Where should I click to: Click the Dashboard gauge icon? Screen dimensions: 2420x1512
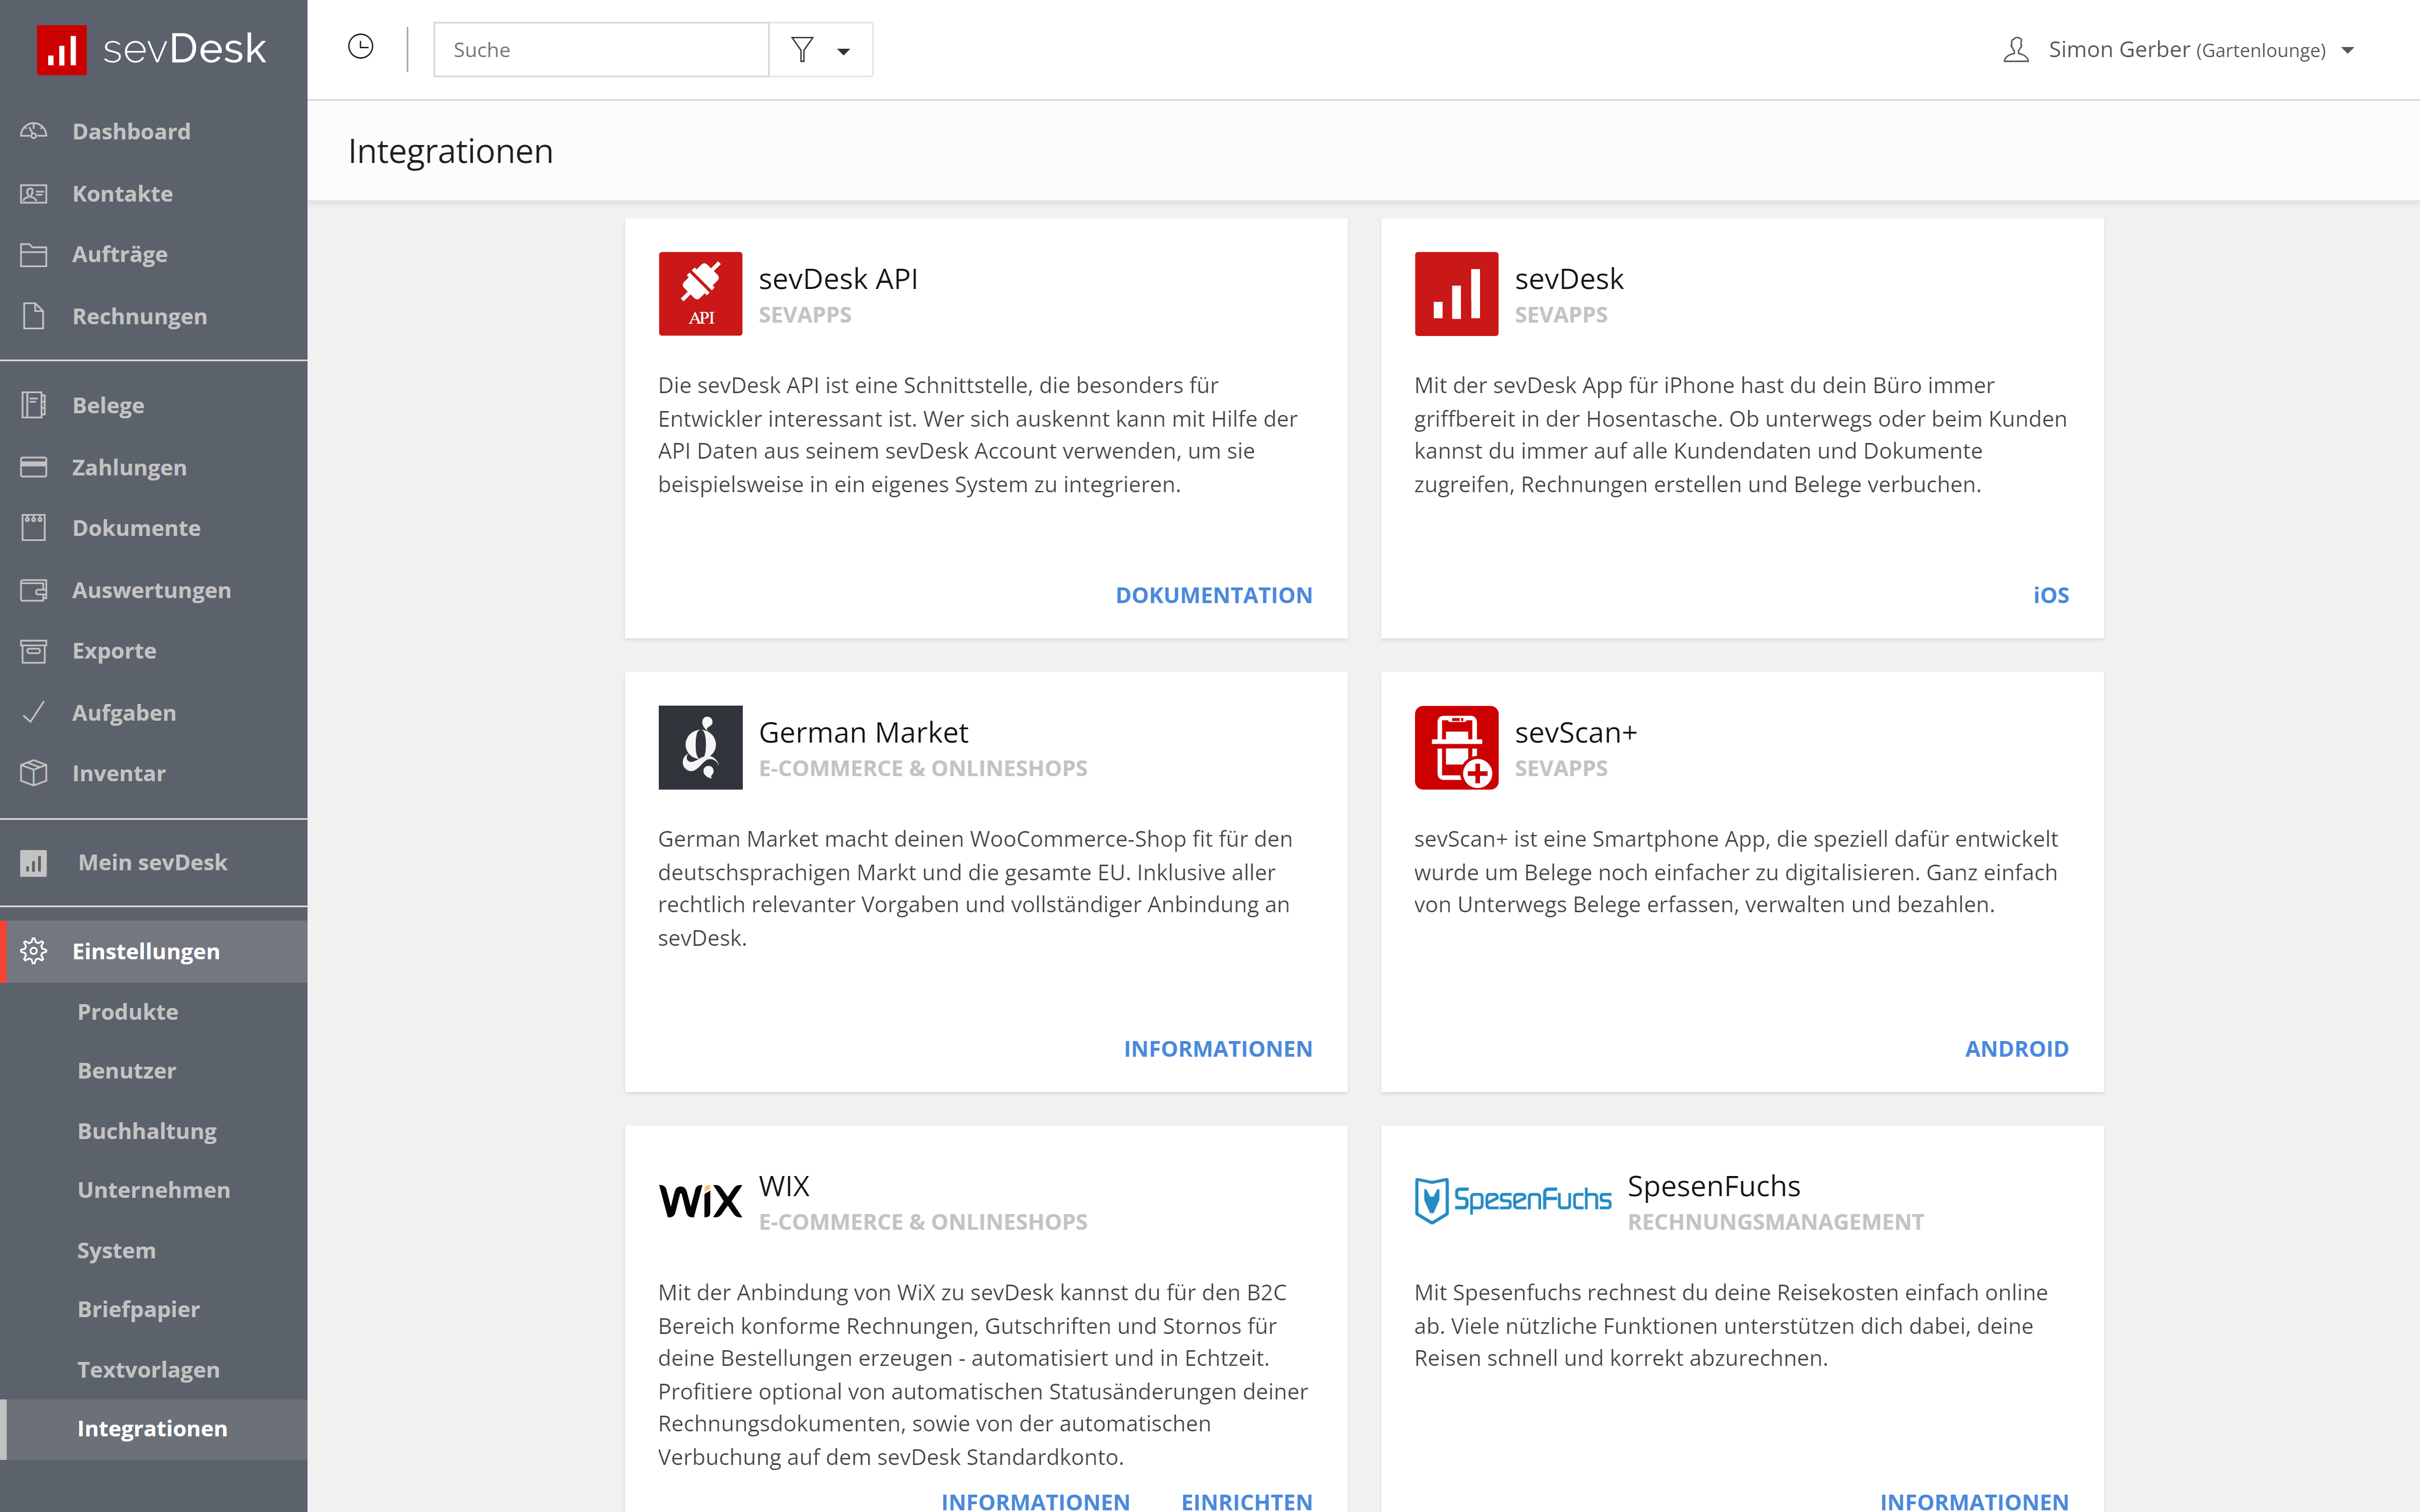coord(34,131)
